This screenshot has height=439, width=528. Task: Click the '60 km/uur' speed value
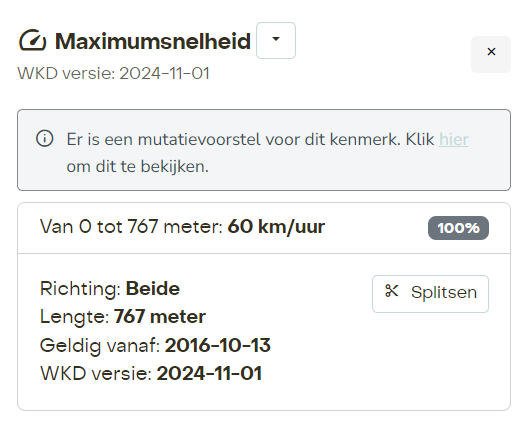point(276,227)
